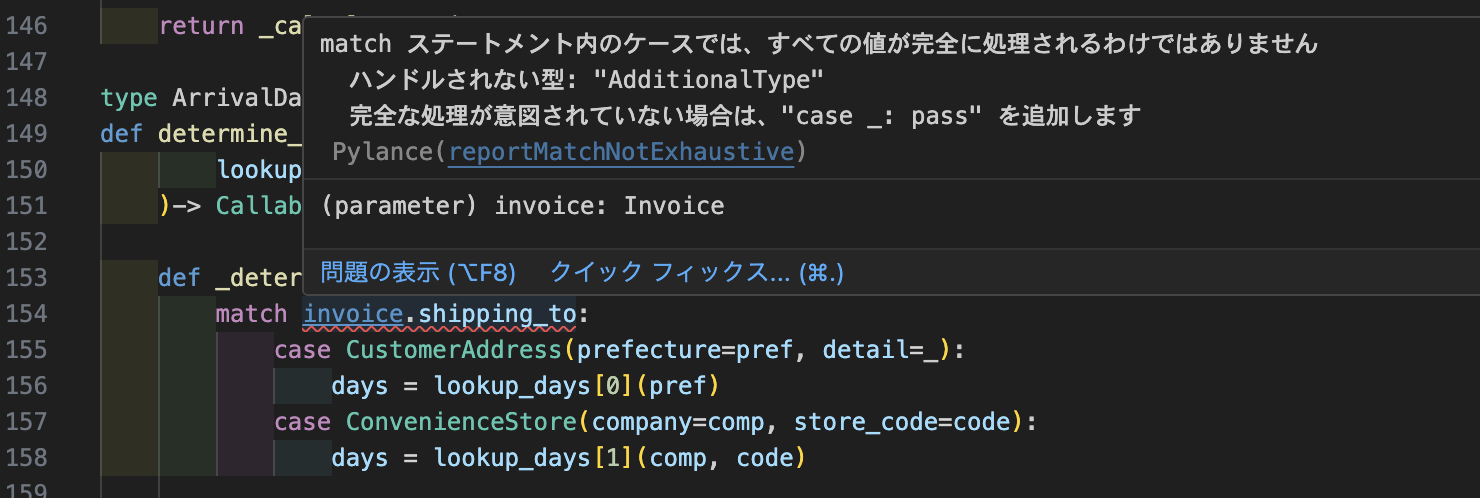Viewport: 1480px width, 498px height.
Task: Select line number 158 in gutter
Action: point(27,458)
